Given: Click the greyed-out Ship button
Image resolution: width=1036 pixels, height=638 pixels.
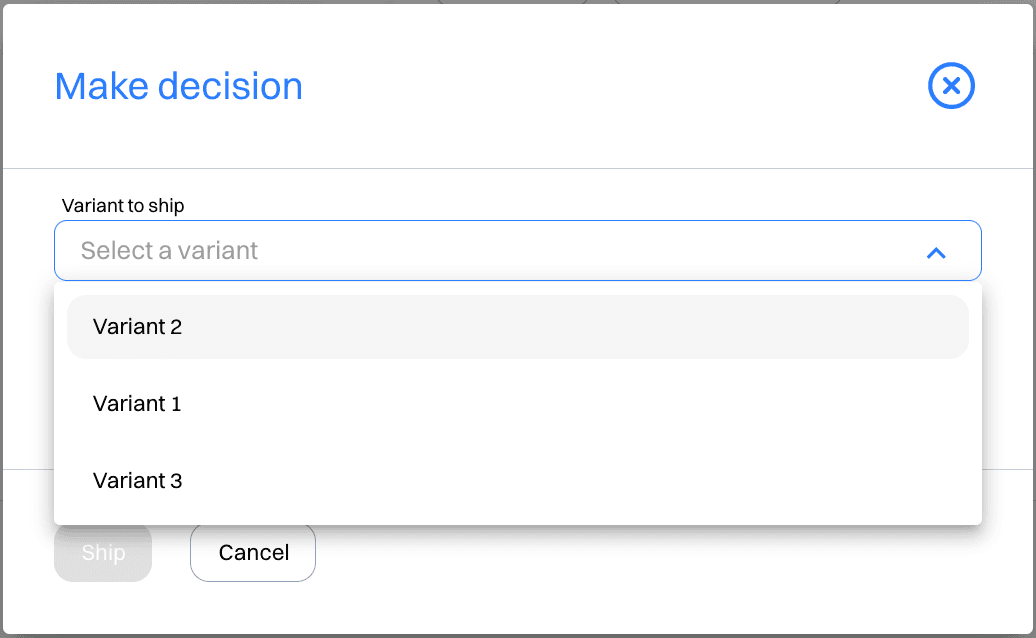Looking at the screenshot, I should click(103, 553).
